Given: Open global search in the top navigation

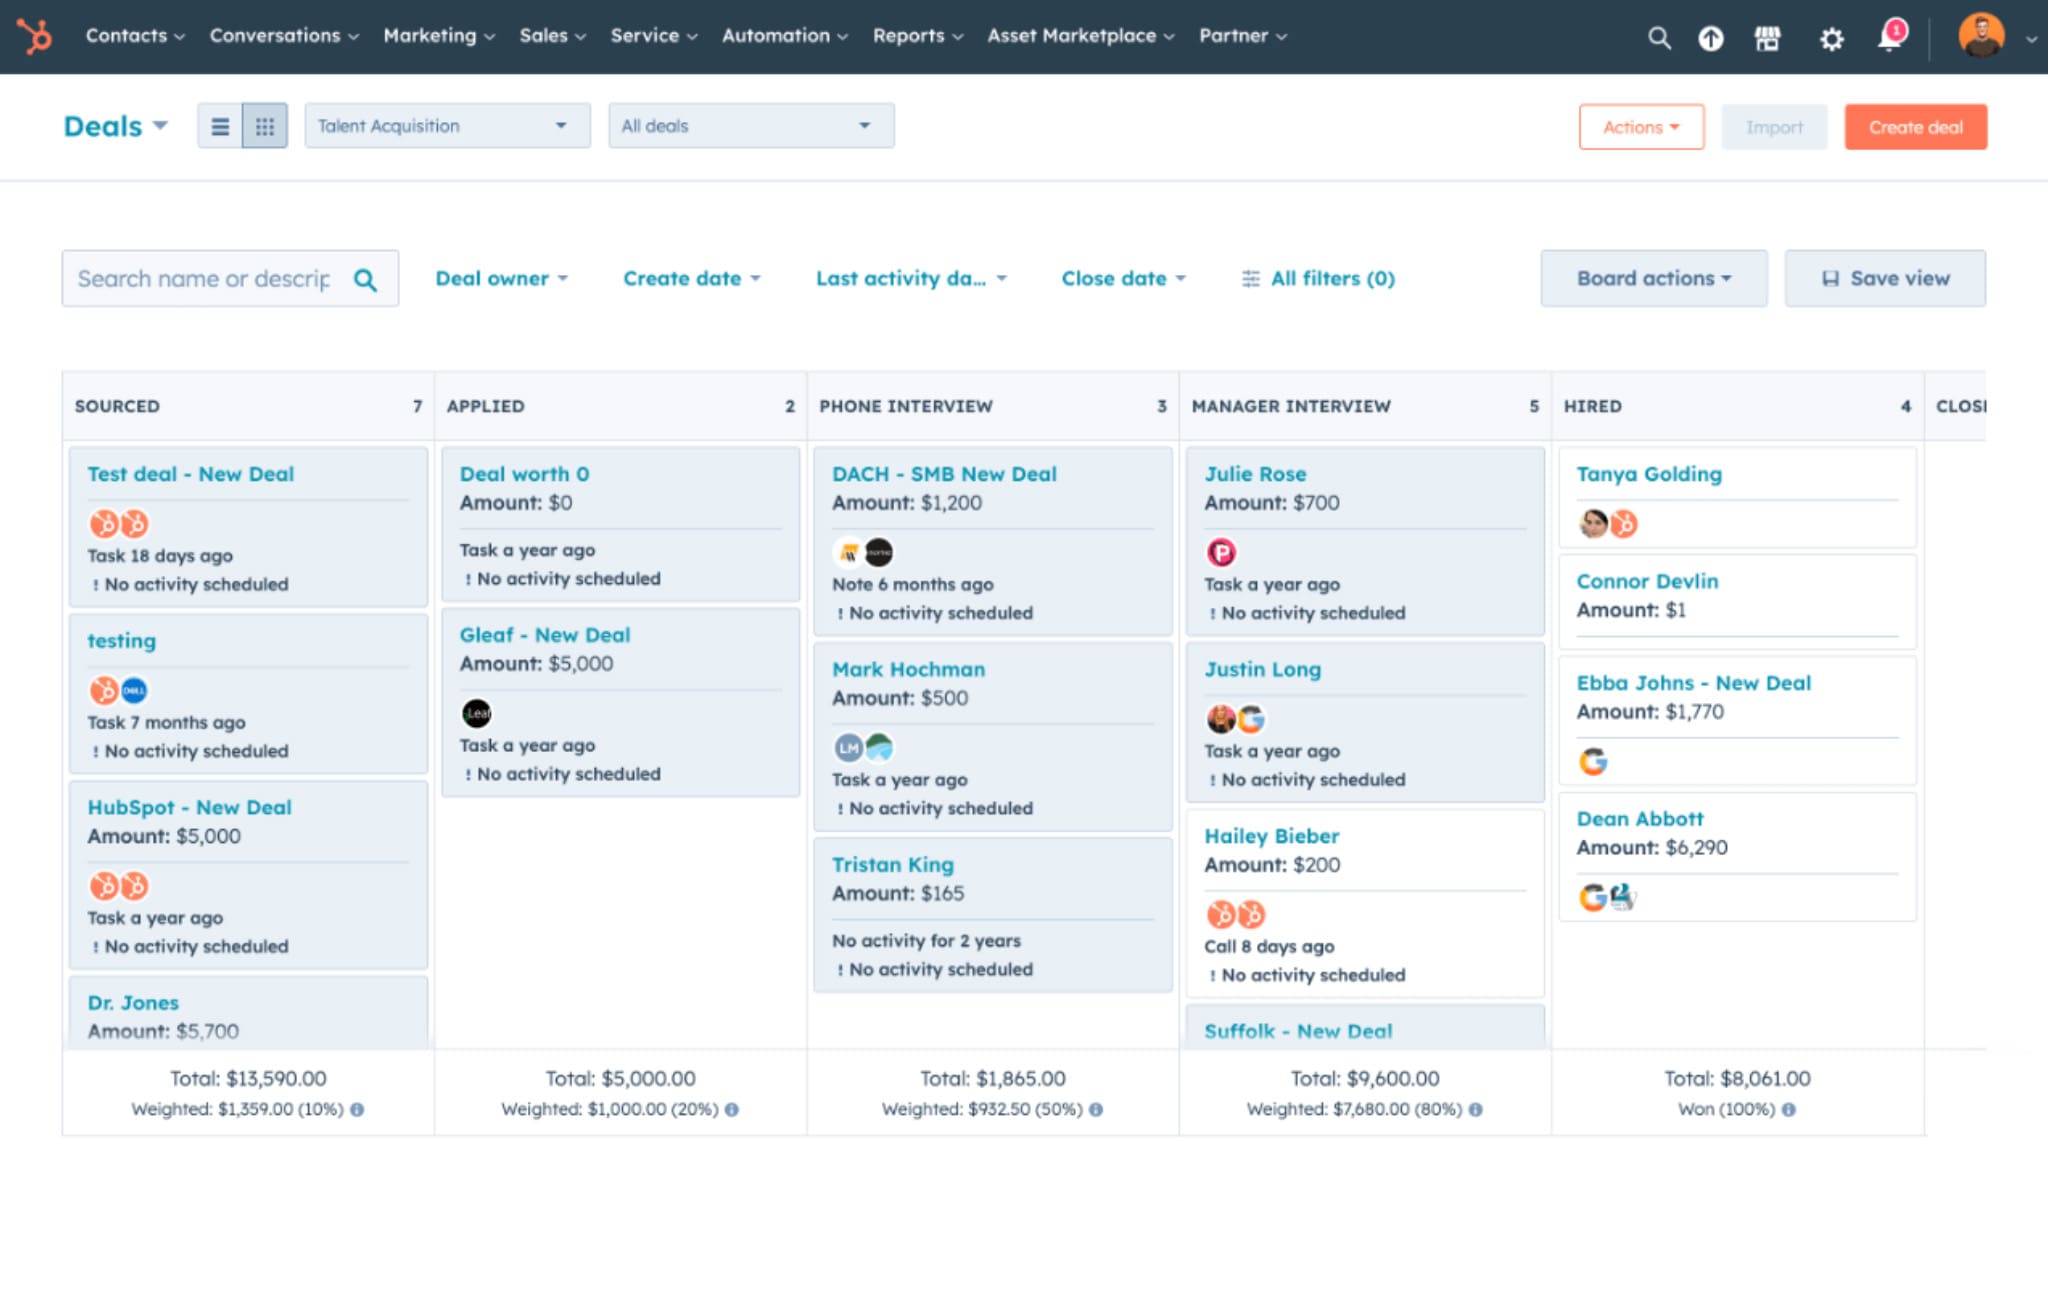Looking at the screenshot, I should [1659, 37].
